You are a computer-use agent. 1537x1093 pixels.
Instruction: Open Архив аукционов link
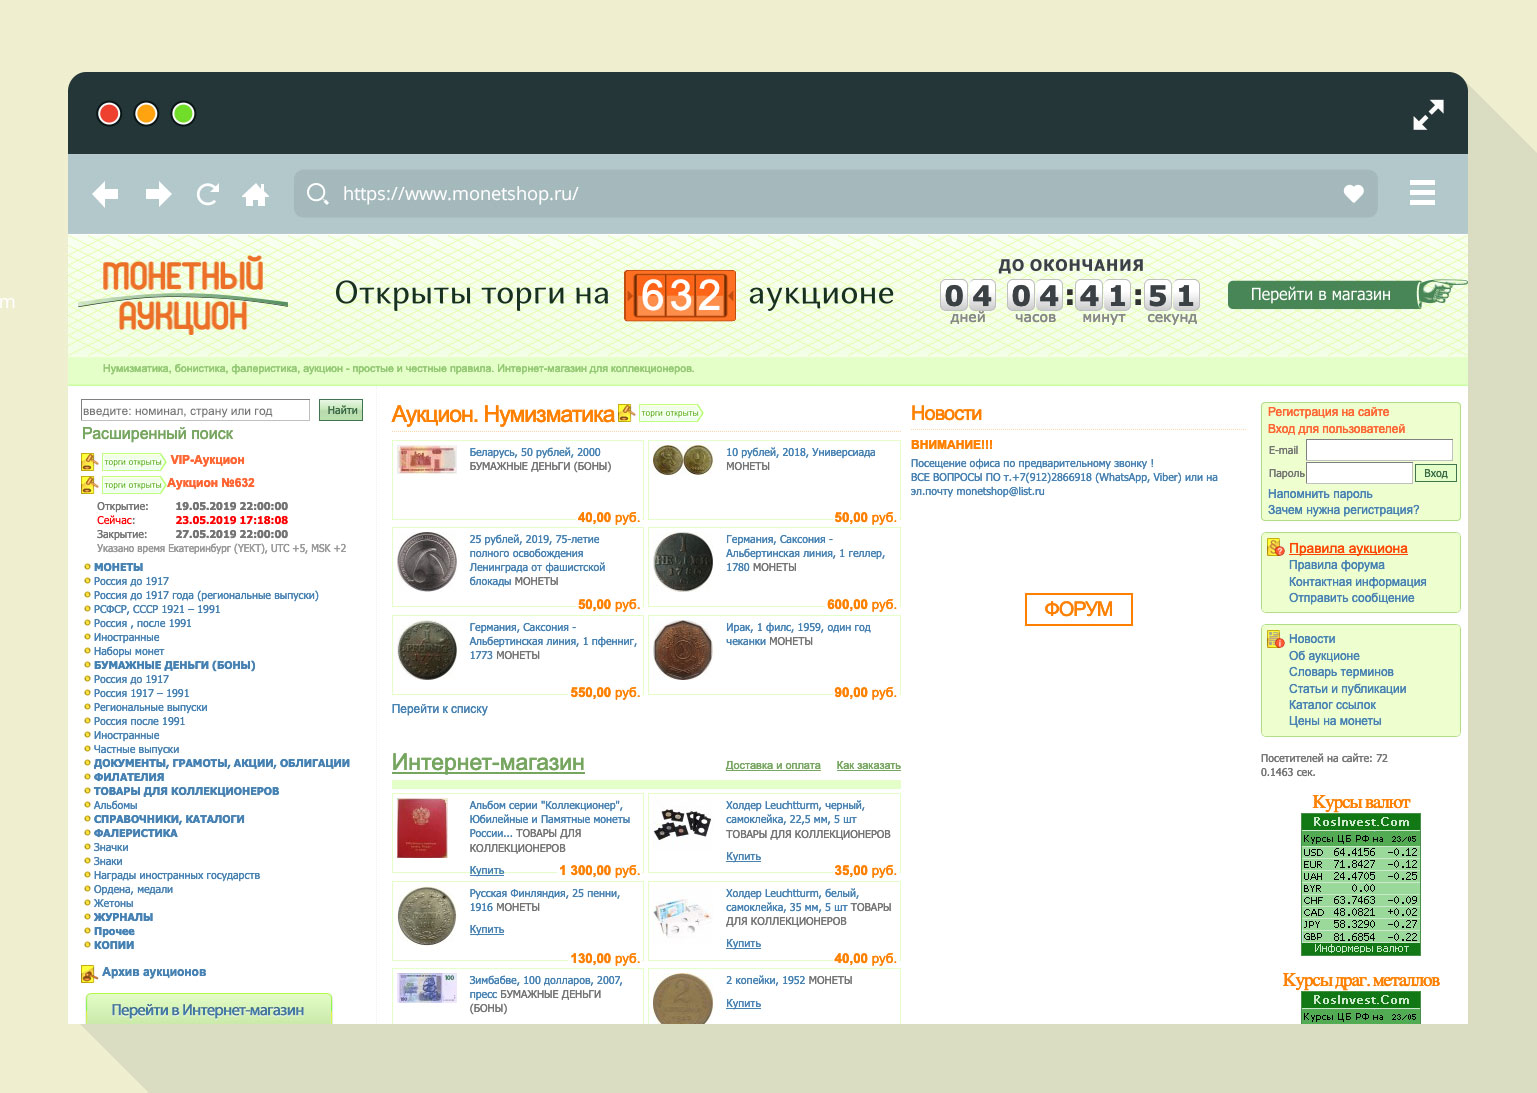154,972
